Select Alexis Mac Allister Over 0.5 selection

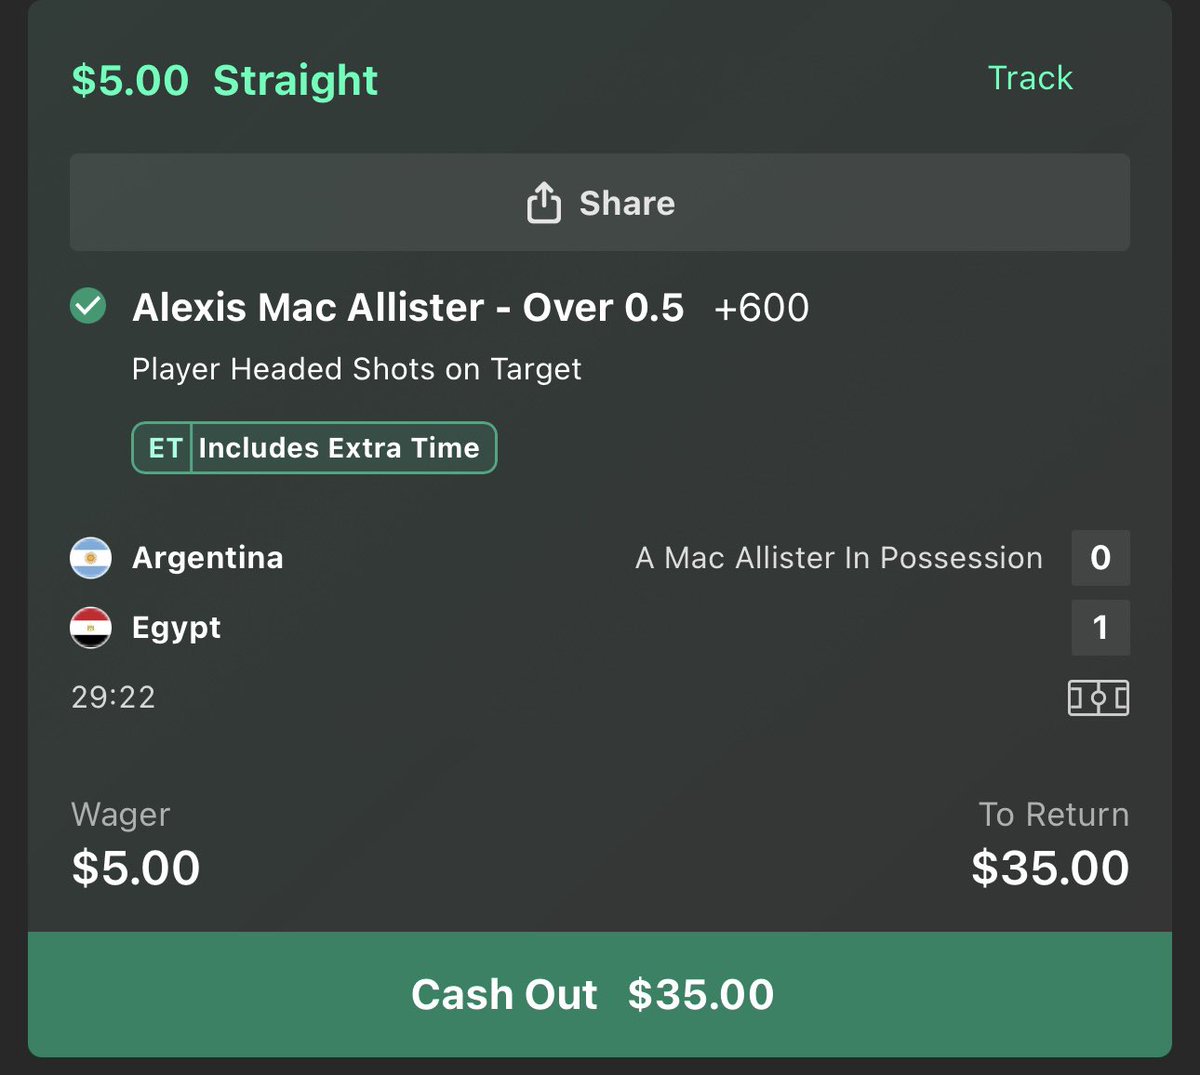pyautogui.click(x=408, y=307)
